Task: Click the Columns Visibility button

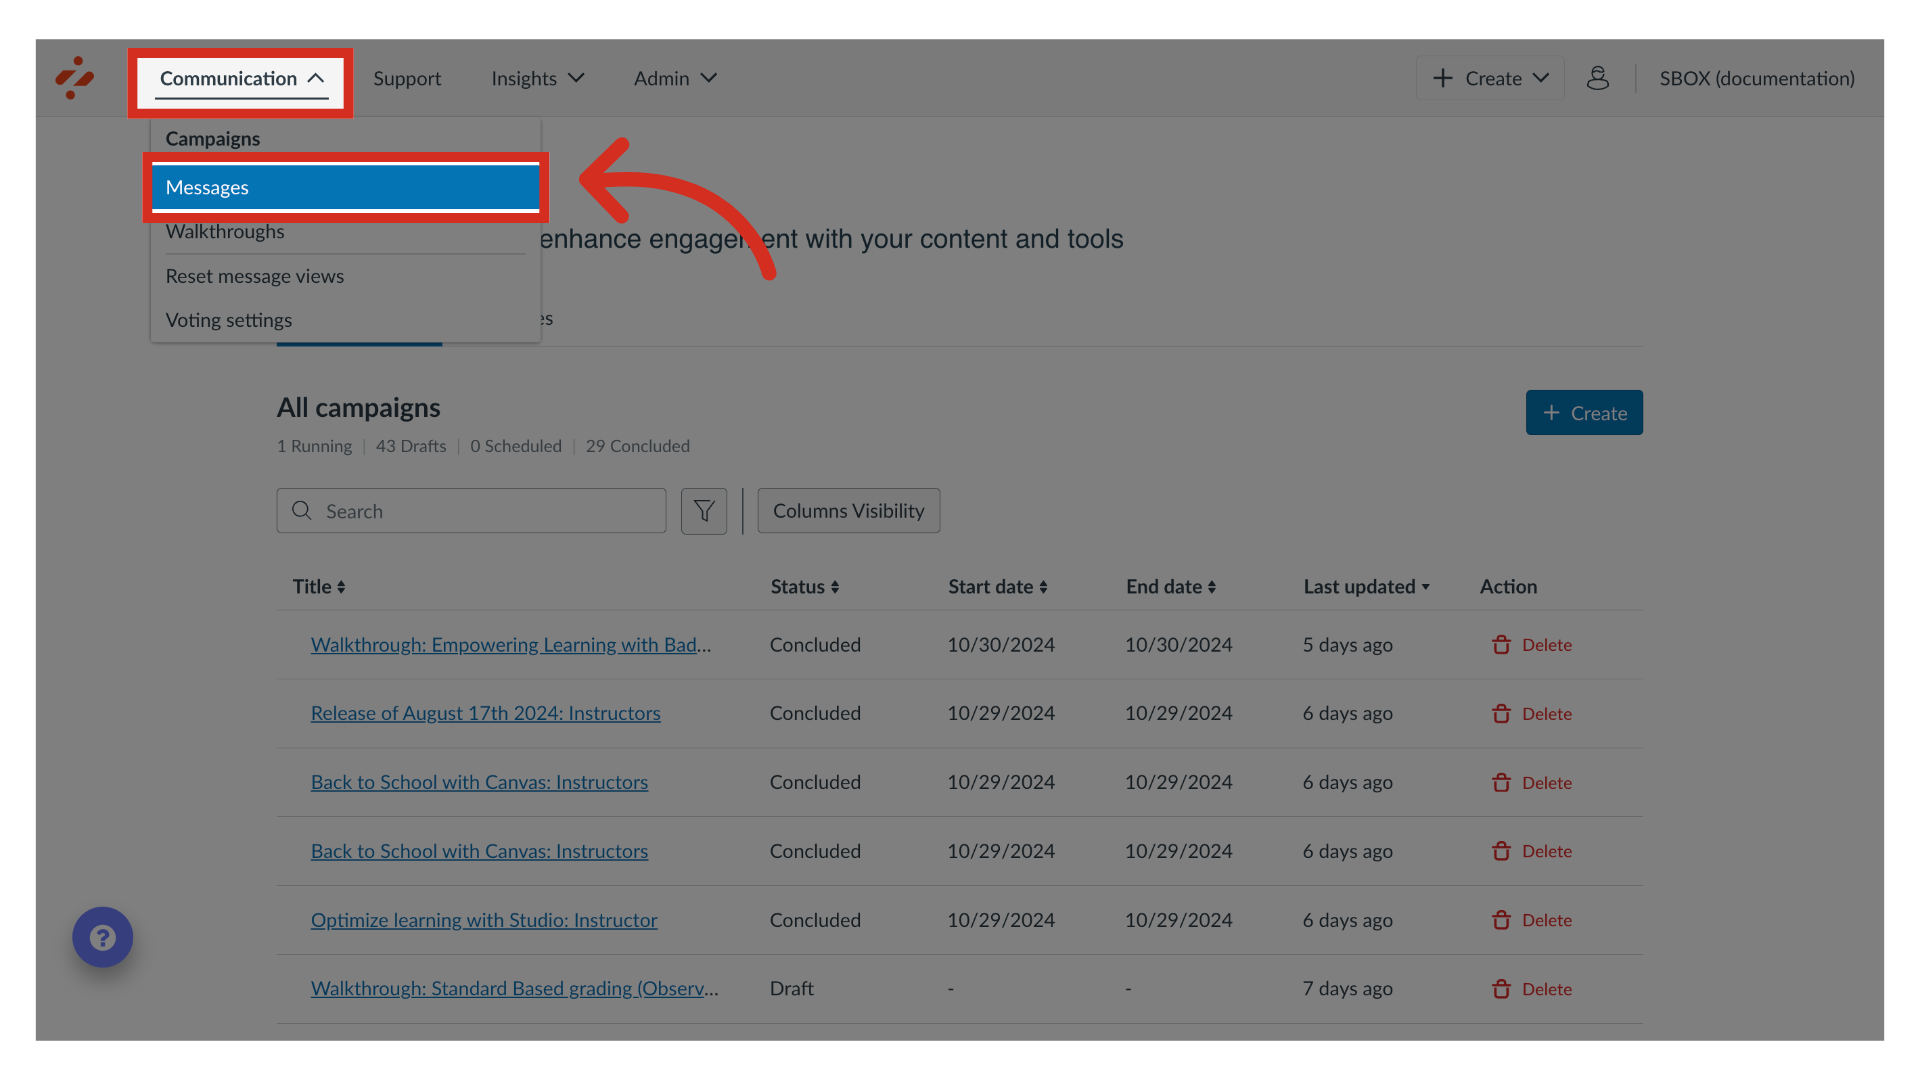Action: [848, 510]
